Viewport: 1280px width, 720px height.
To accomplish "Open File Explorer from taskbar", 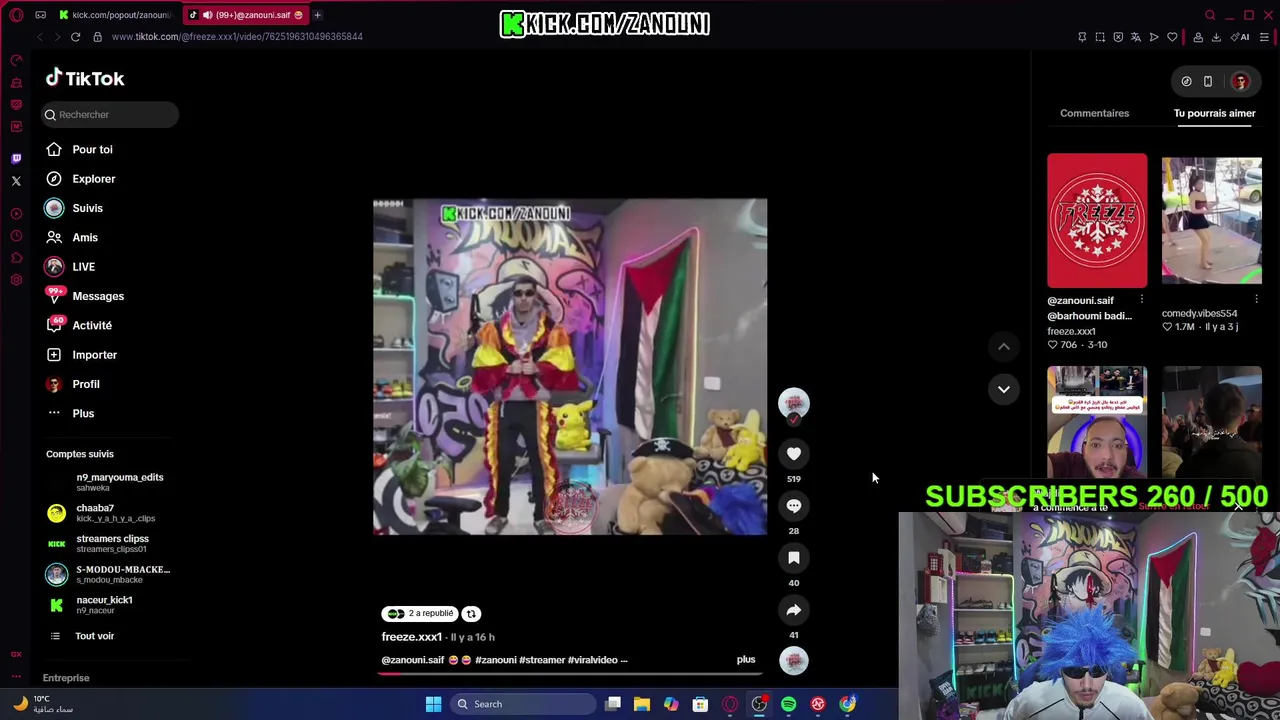I will click(642, 704).
